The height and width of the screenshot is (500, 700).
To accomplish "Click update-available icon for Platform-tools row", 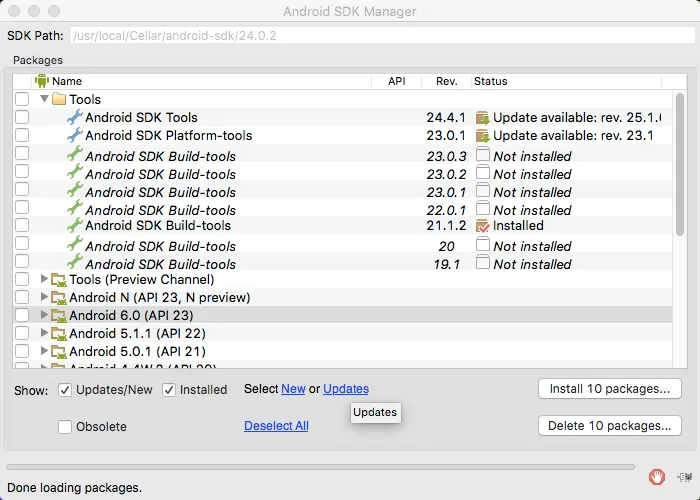I will pyautogui.click(x=483, y=136).
